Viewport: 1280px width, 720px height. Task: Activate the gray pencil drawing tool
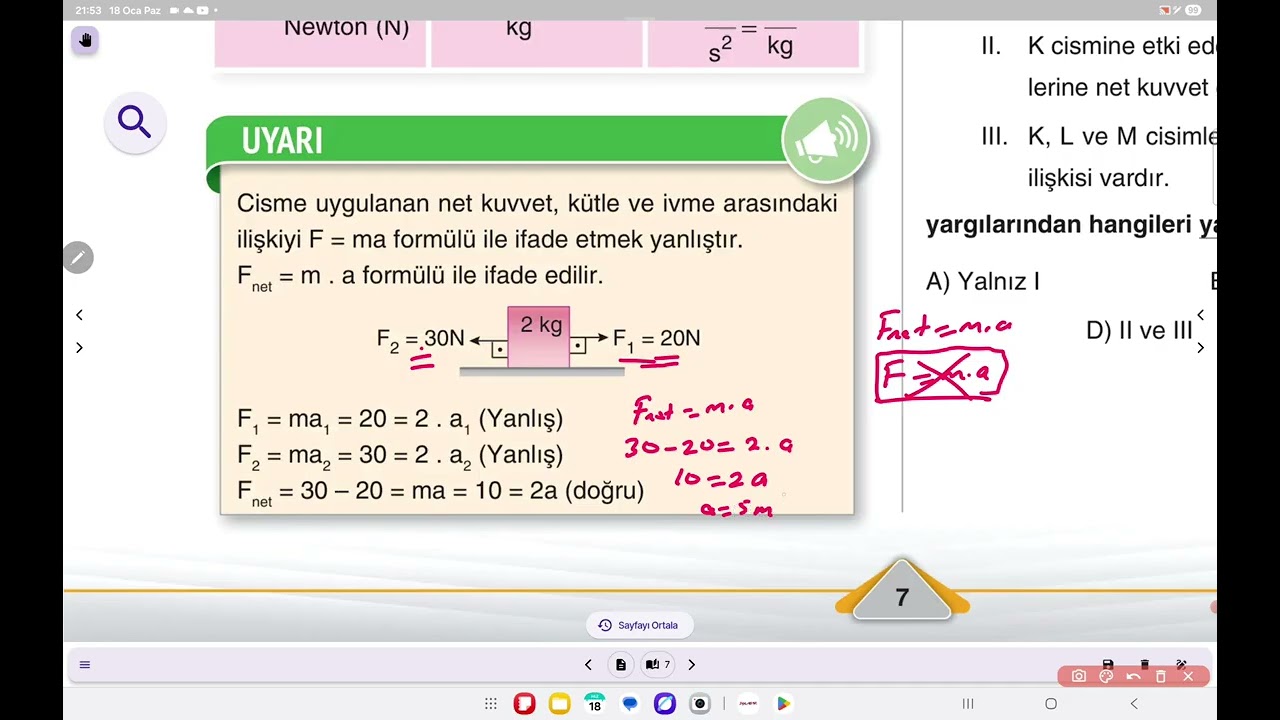(x=78, y=257)
